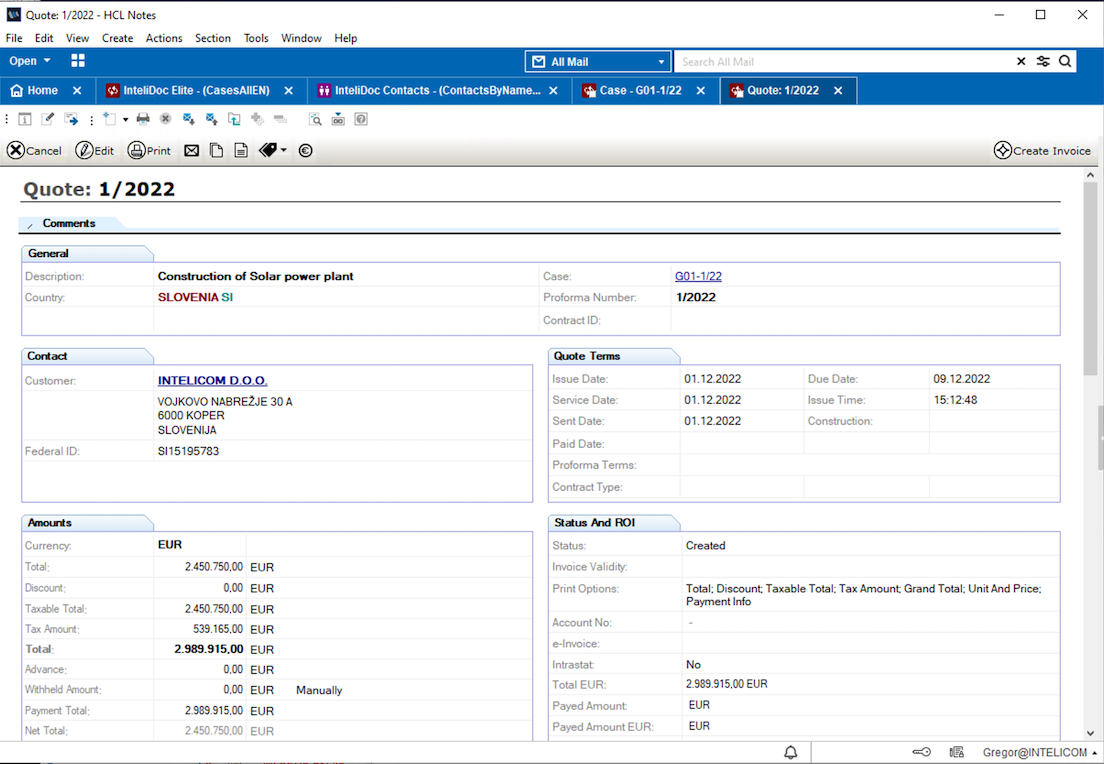Click the envelope mail icon in action bar
This screenshot has height=764, width=1104.
tap(192, 150)
